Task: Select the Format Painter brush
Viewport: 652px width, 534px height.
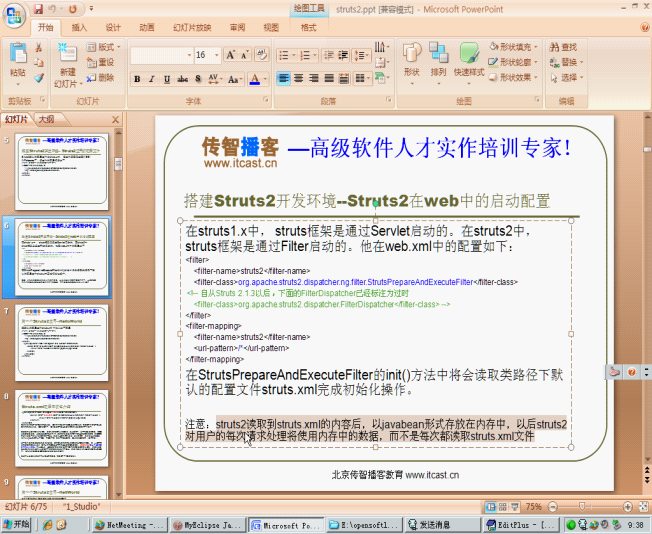Action: (x=38, y=78)
